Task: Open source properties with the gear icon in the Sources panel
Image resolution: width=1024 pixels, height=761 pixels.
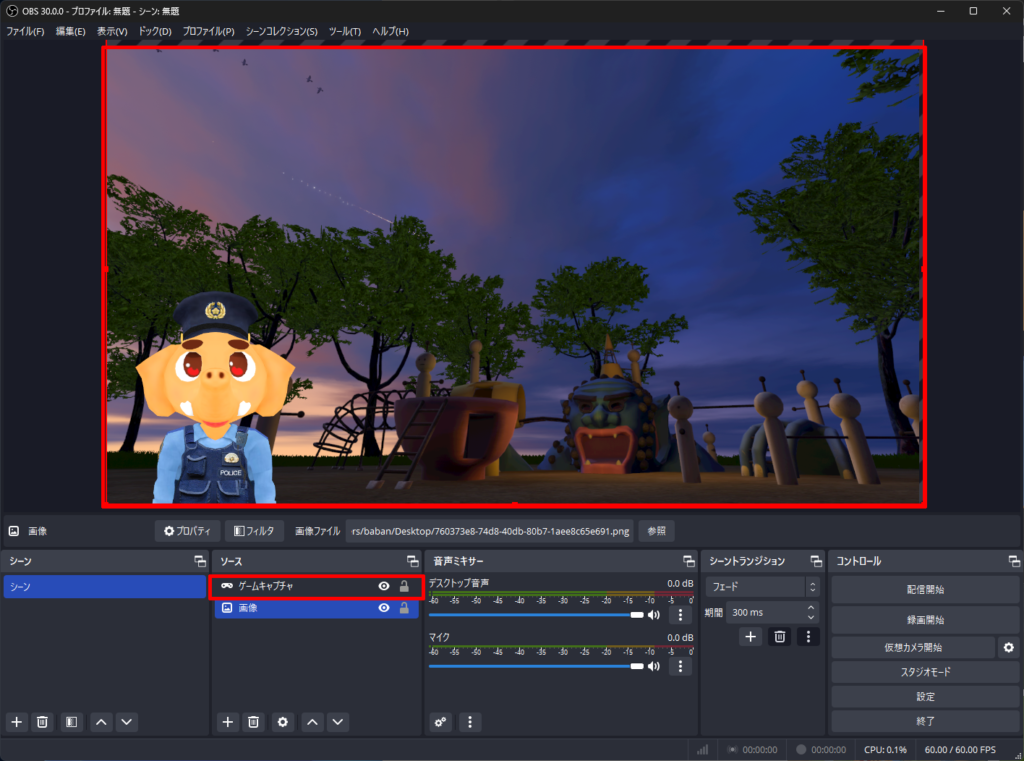Action: coord(283,721)
